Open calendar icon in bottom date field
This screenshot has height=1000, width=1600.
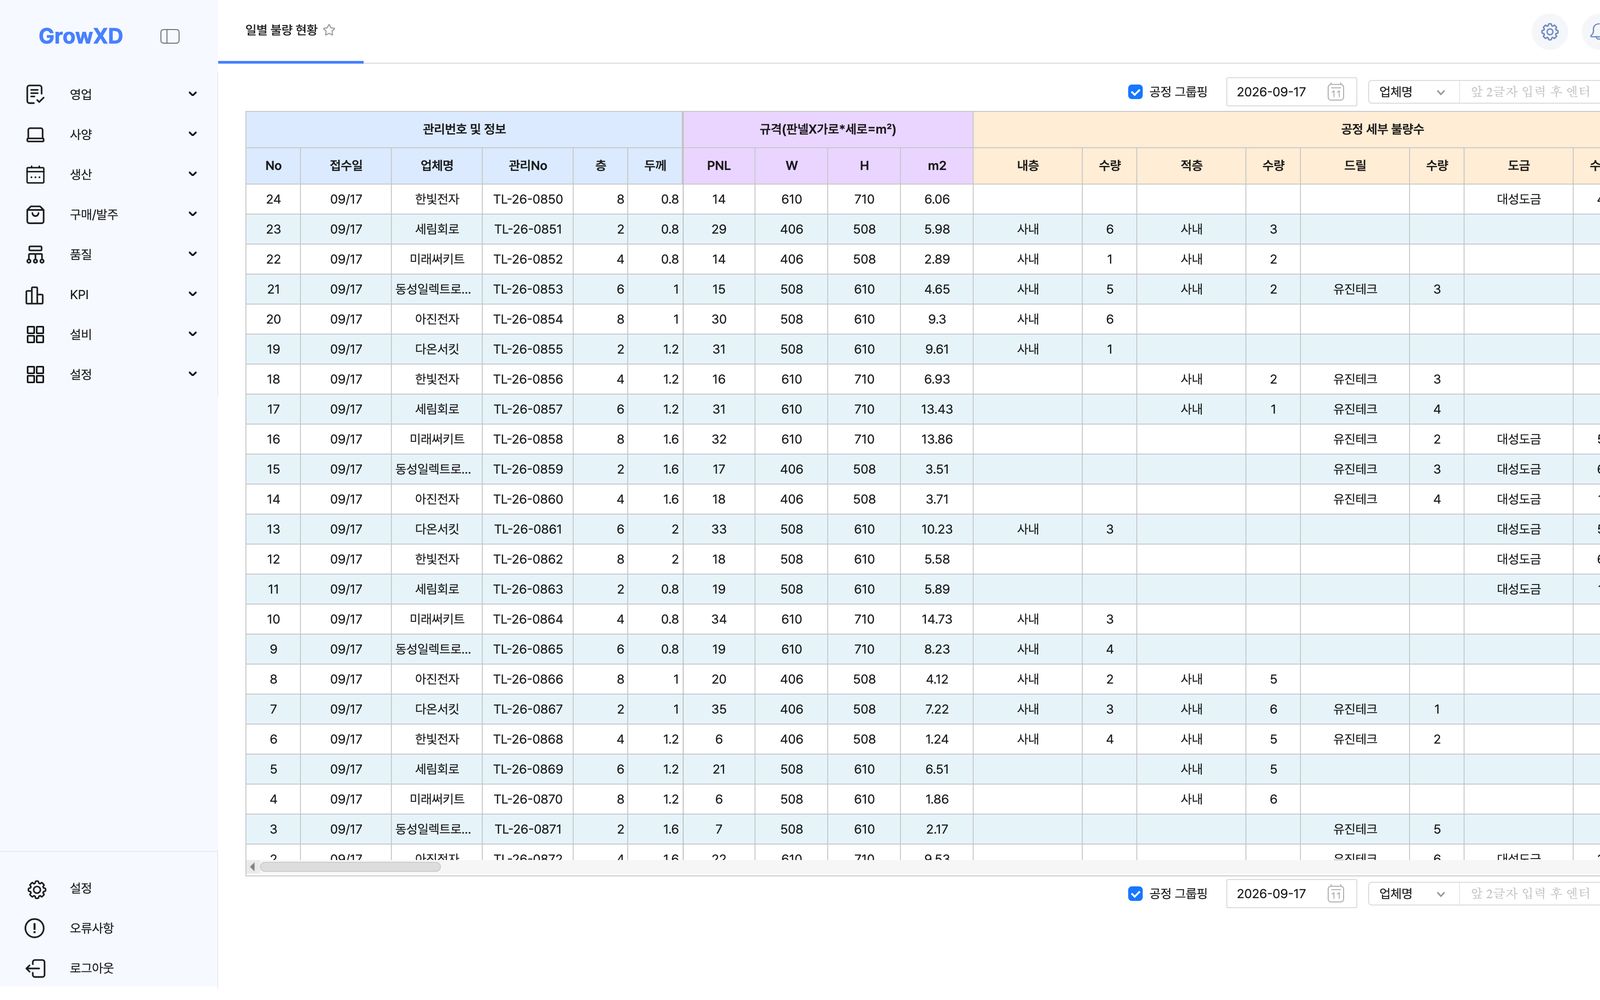[x=1335, y=894]
